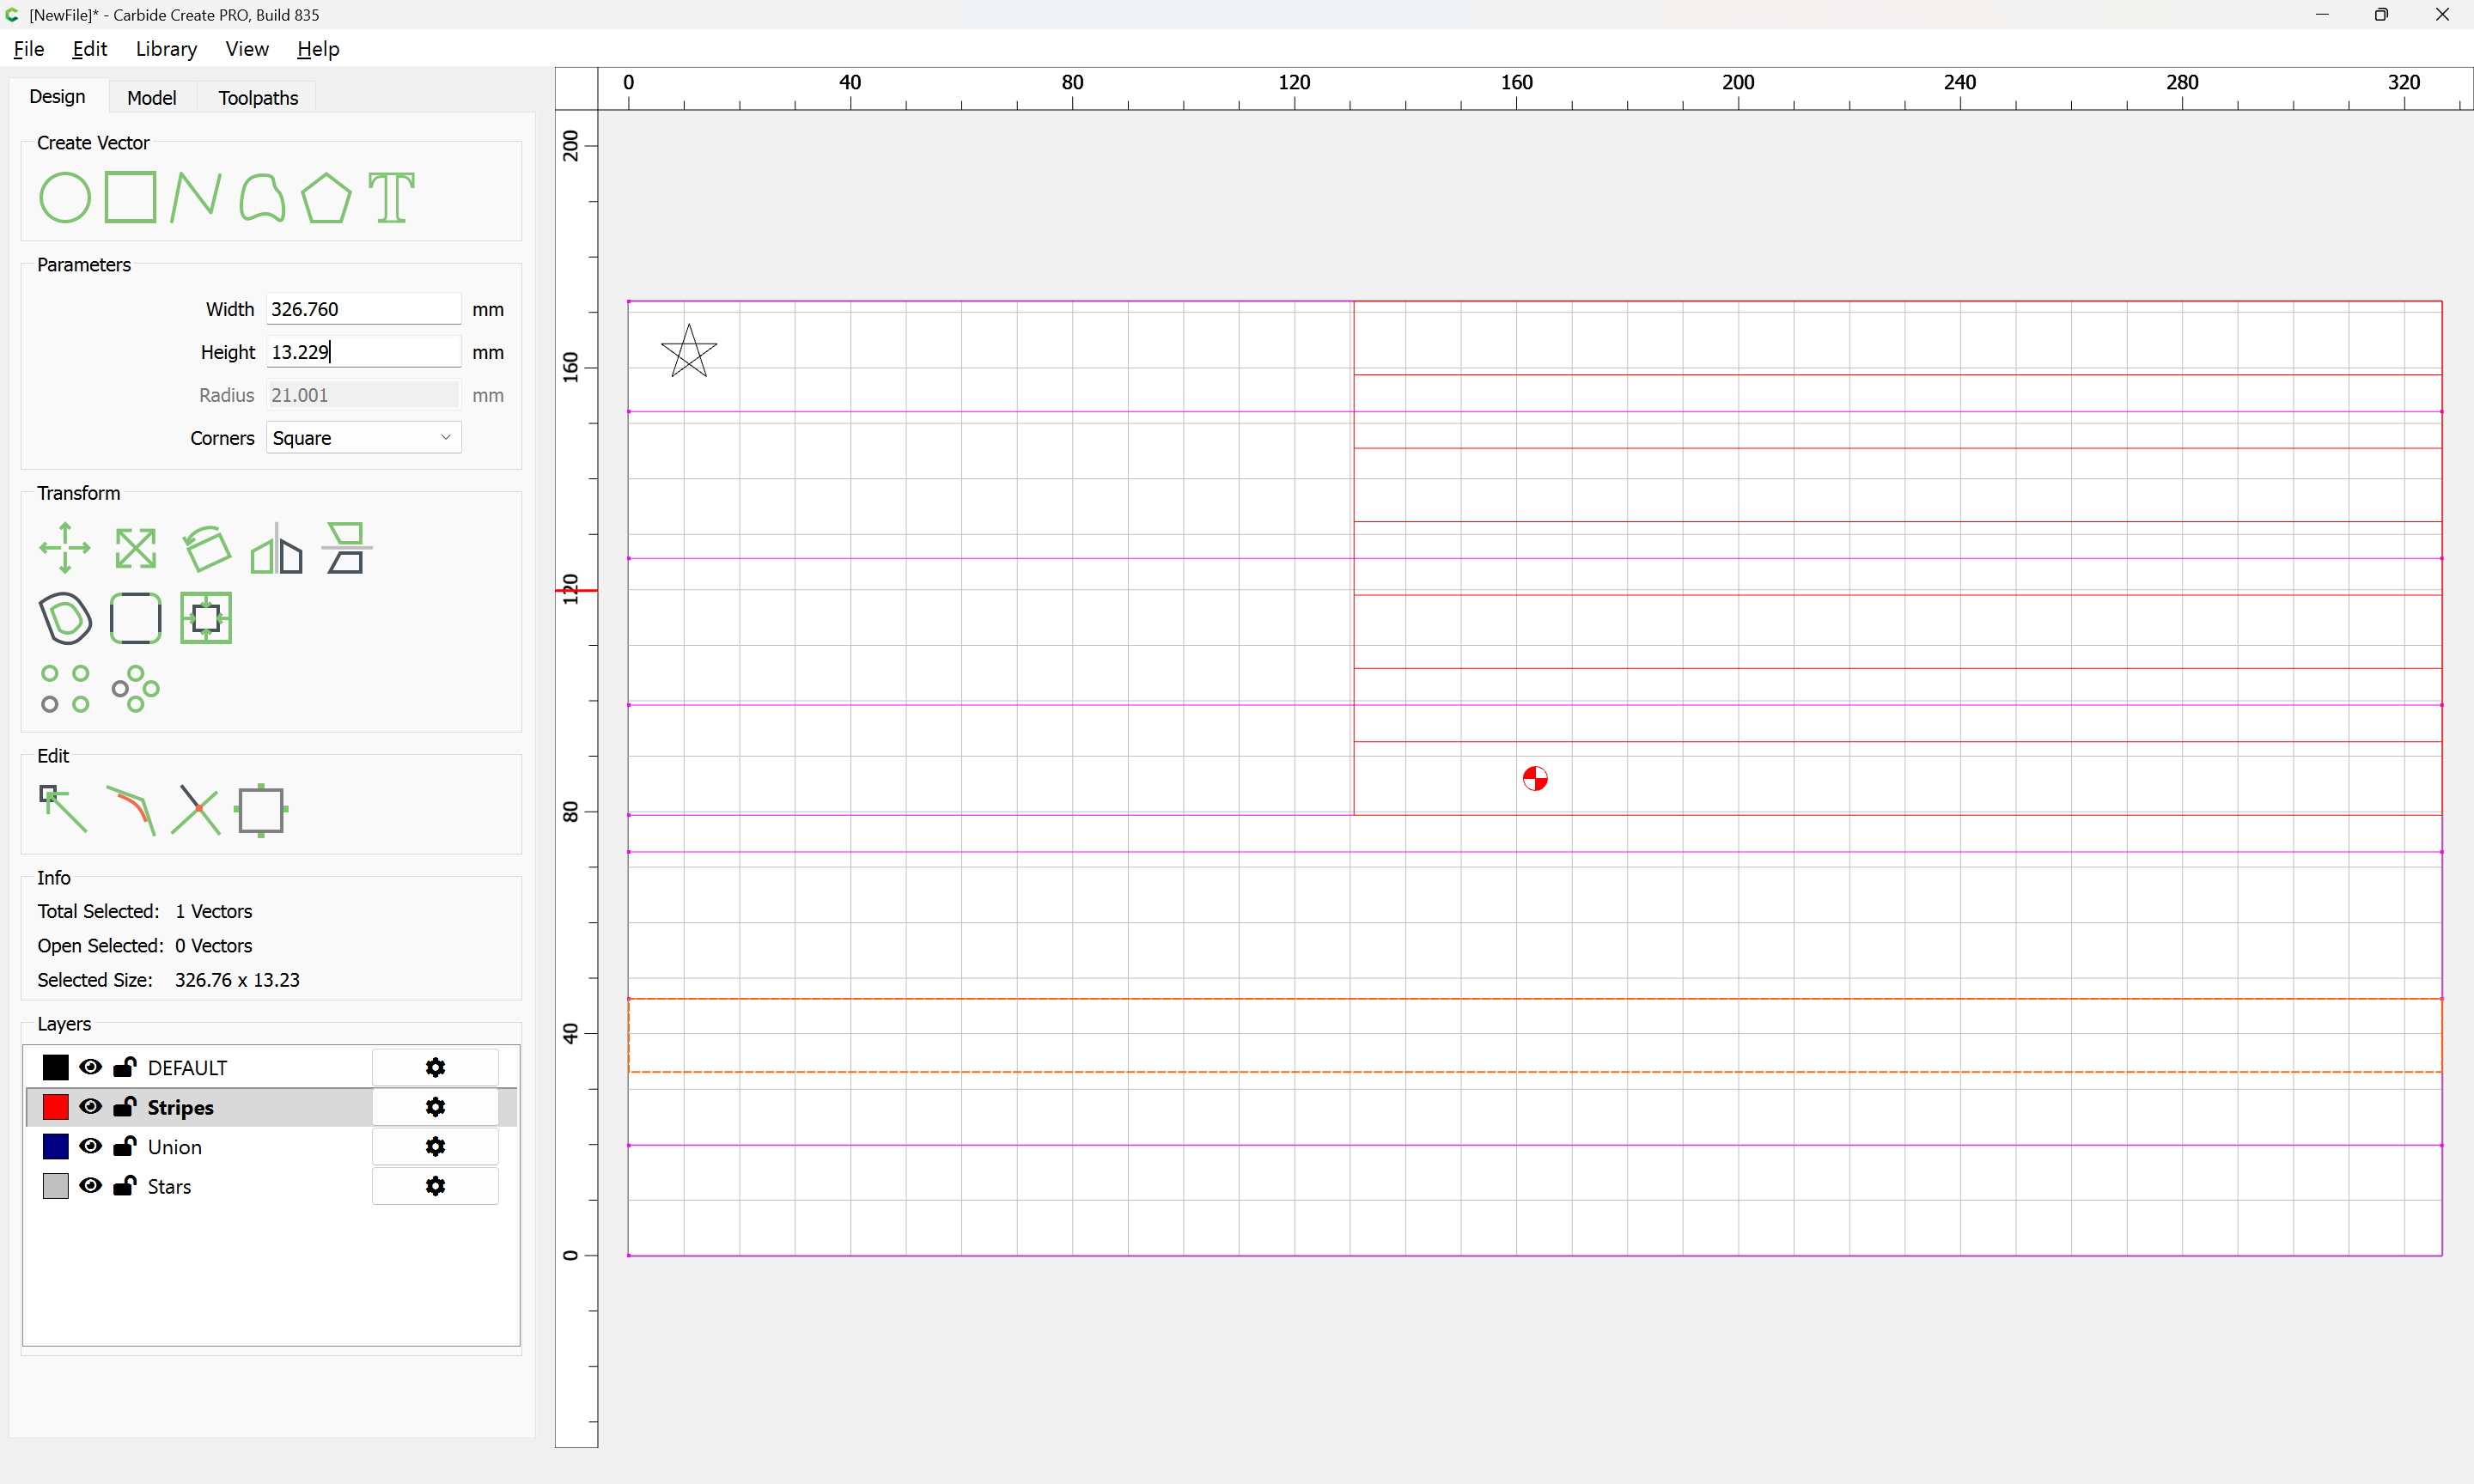Open the Rotate transform tool
The width and height of the screenshot is (2474, 1484).
(x=206, y=548)
